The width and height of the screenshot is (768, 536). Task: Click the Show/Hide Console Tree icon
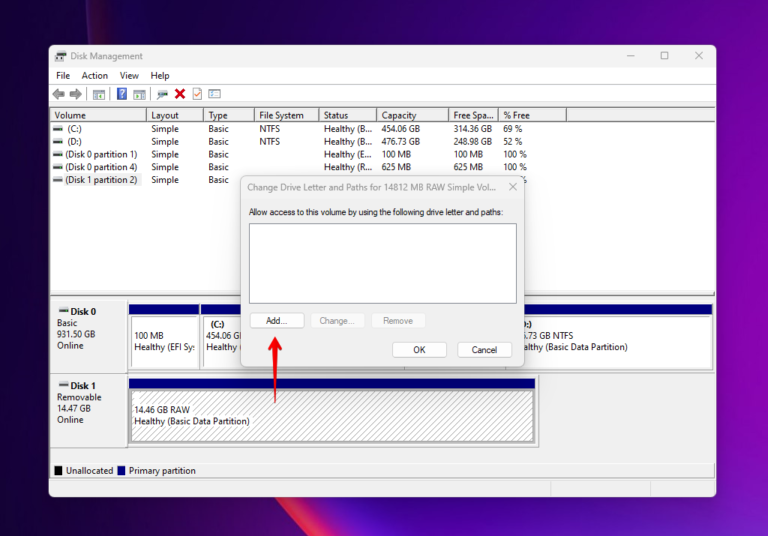[x=99, y=94]
